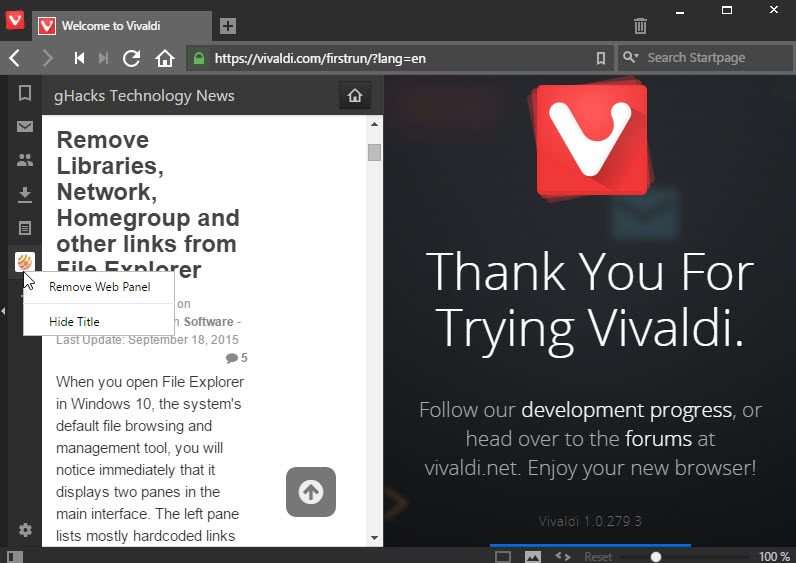Image resolution: width=796 pixels, height=563 pixels.
Task: Open the Vivaldi main menu logo button
Action: click(15, 21)
